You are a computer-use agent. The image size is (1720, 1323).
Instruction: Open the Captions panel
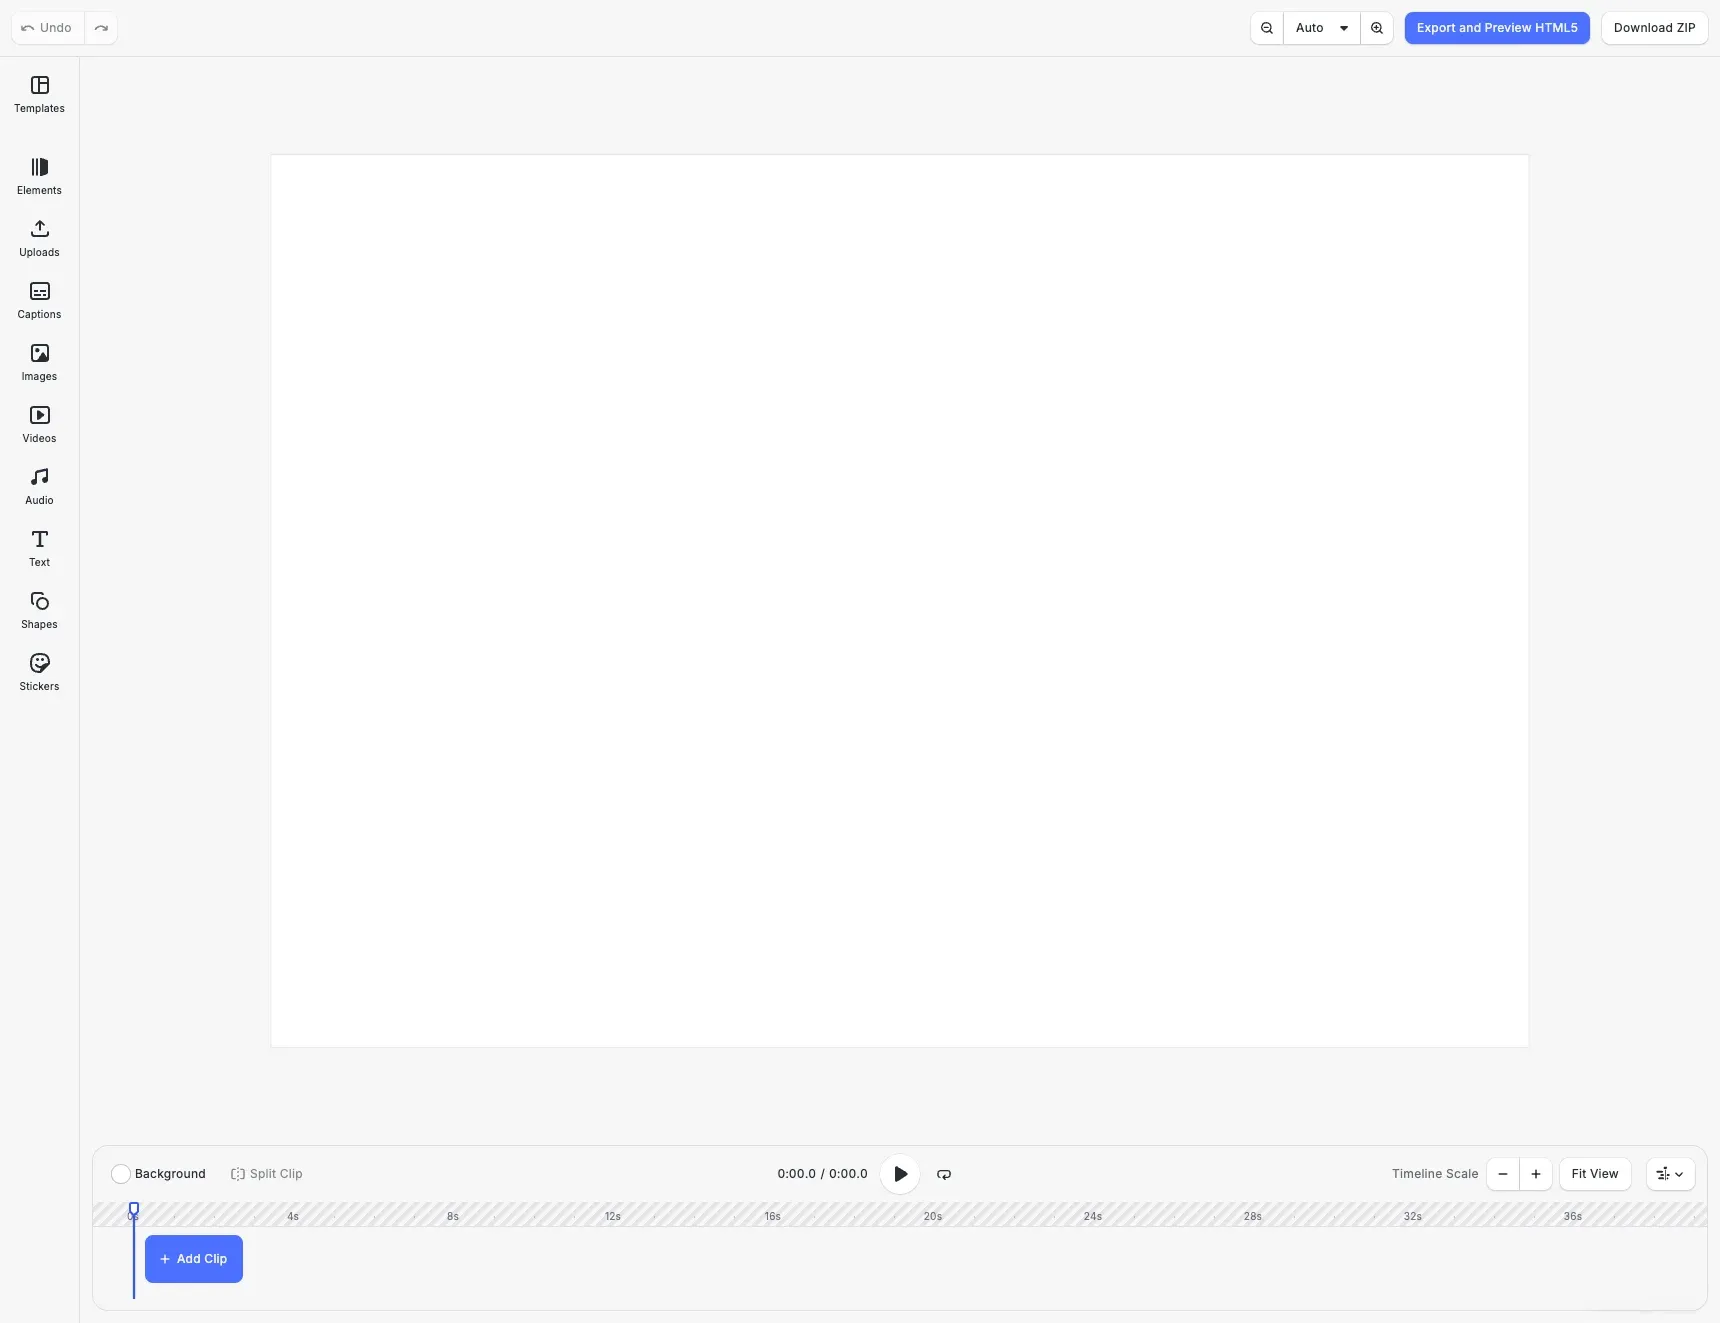point(39,300)
